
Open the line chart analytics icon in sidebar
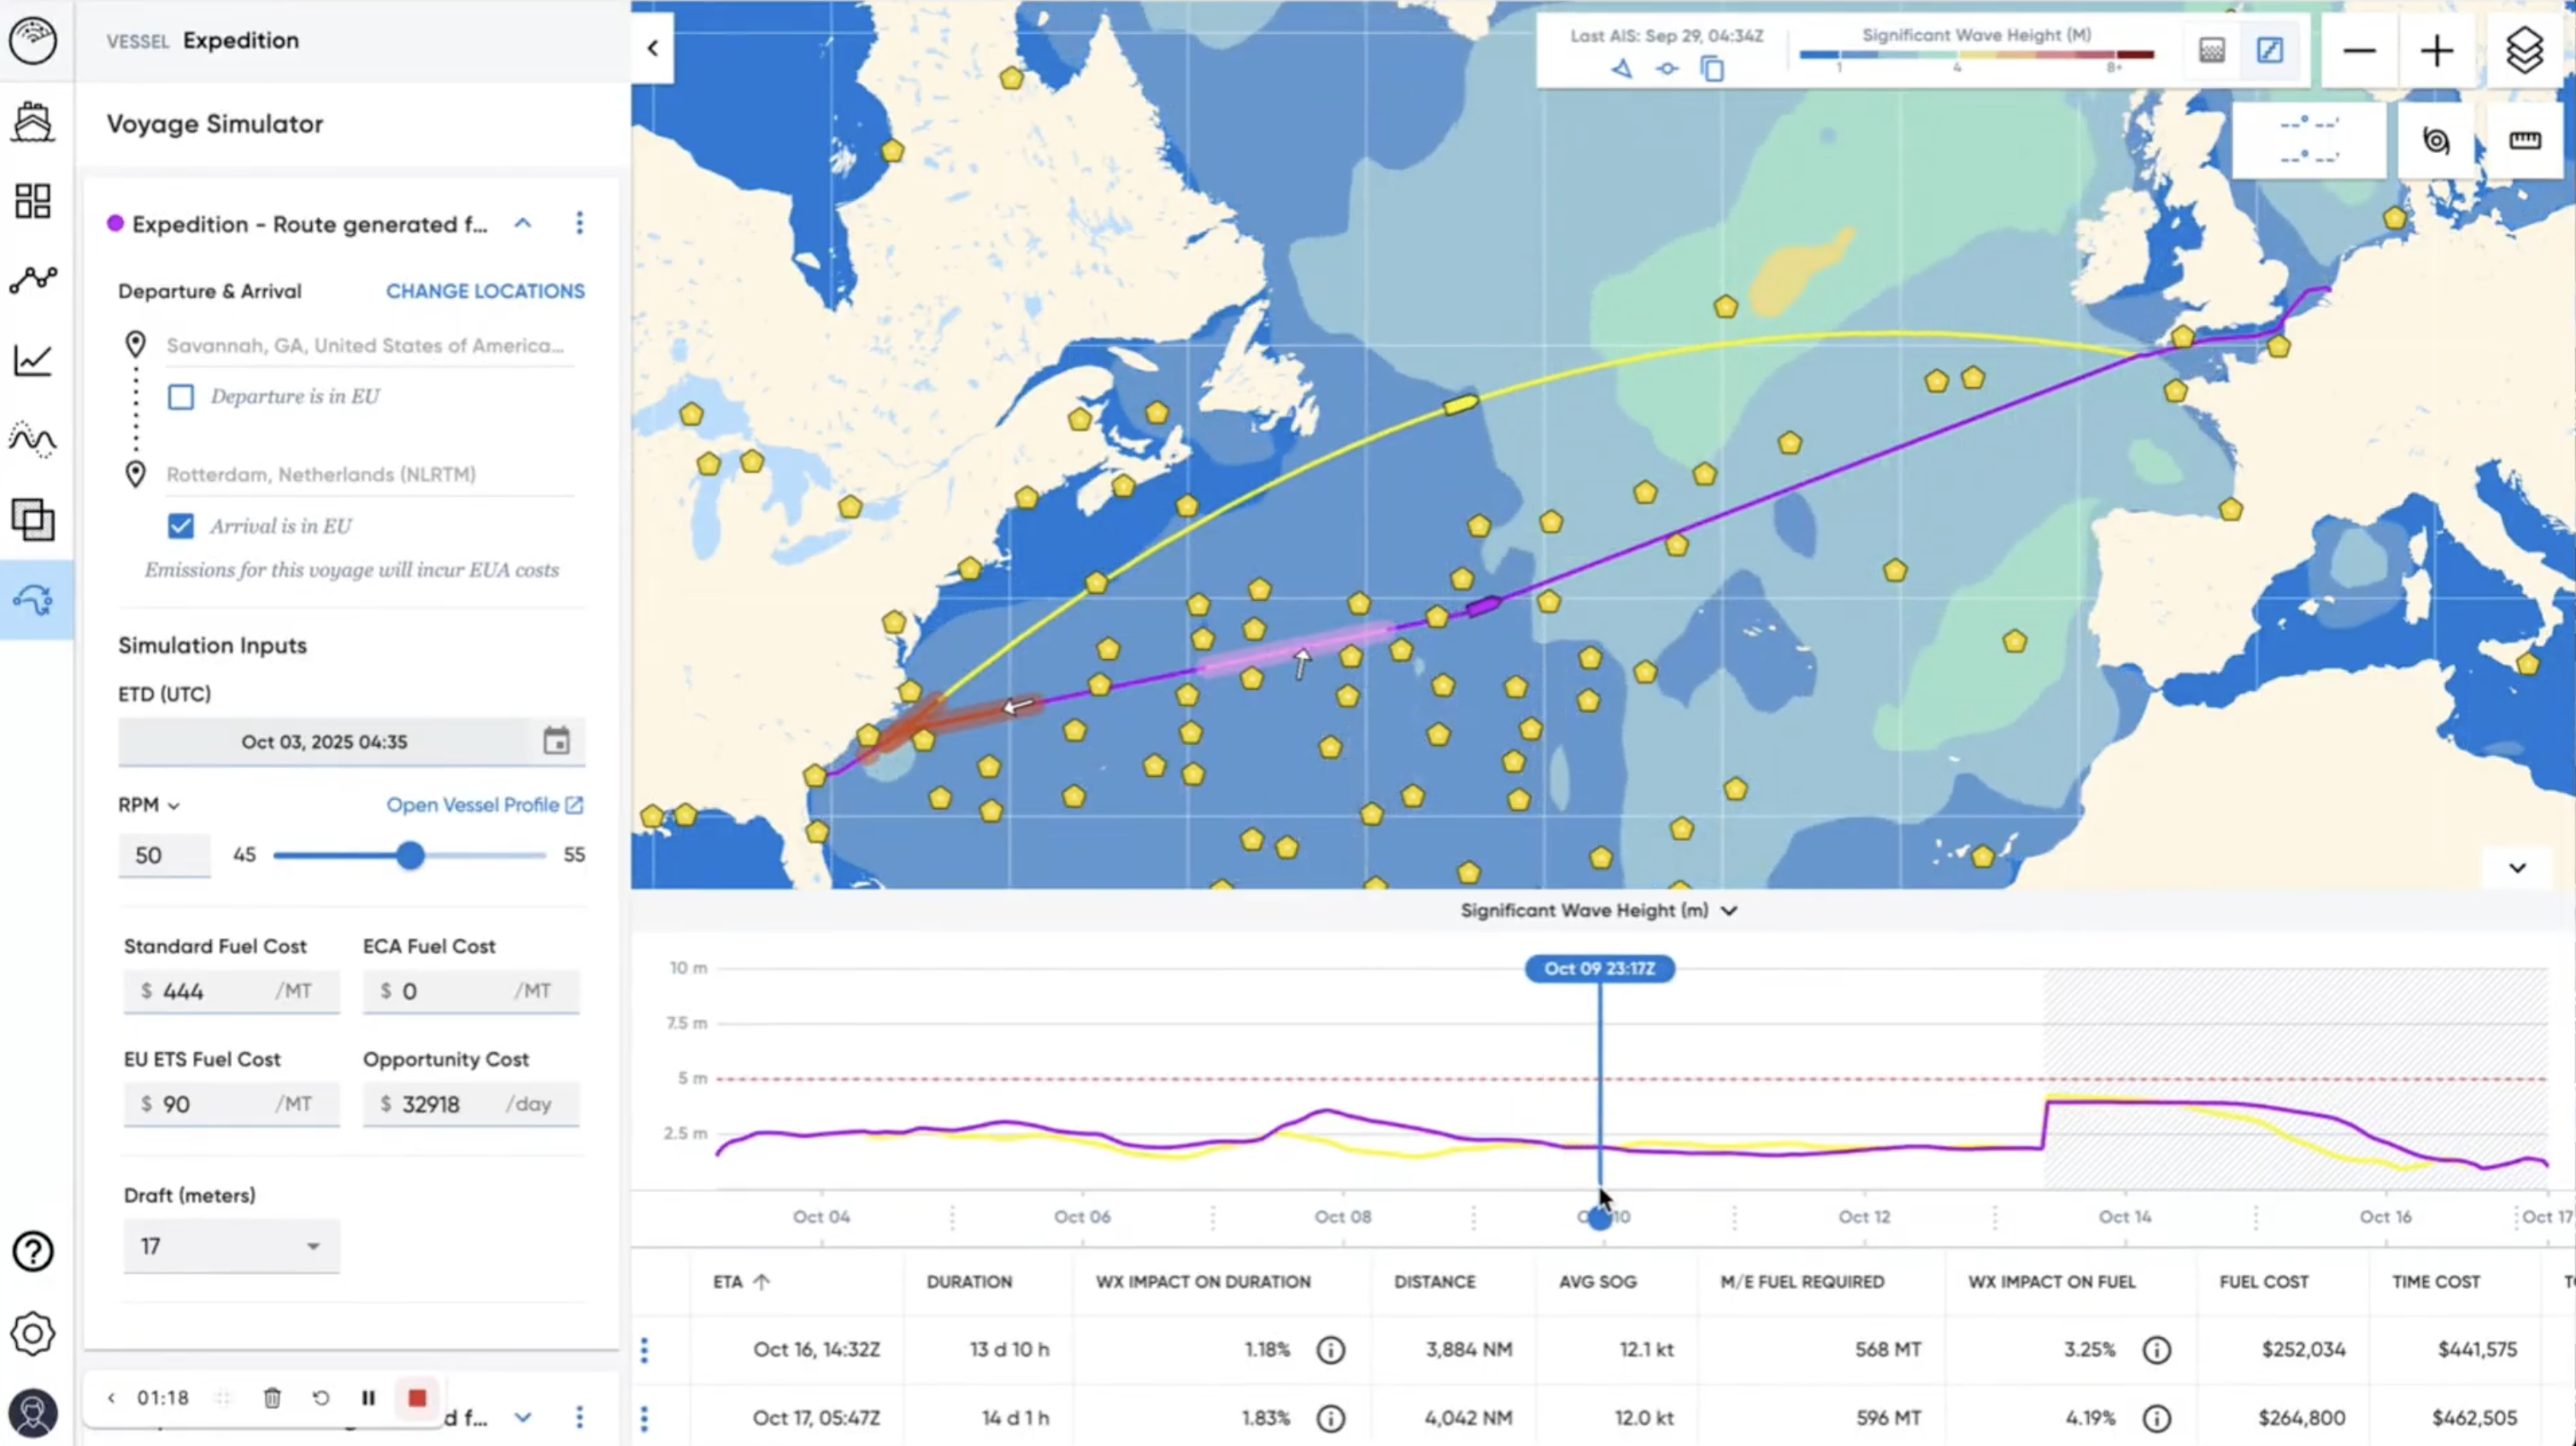pyautogui.click(x=33, y=360)
